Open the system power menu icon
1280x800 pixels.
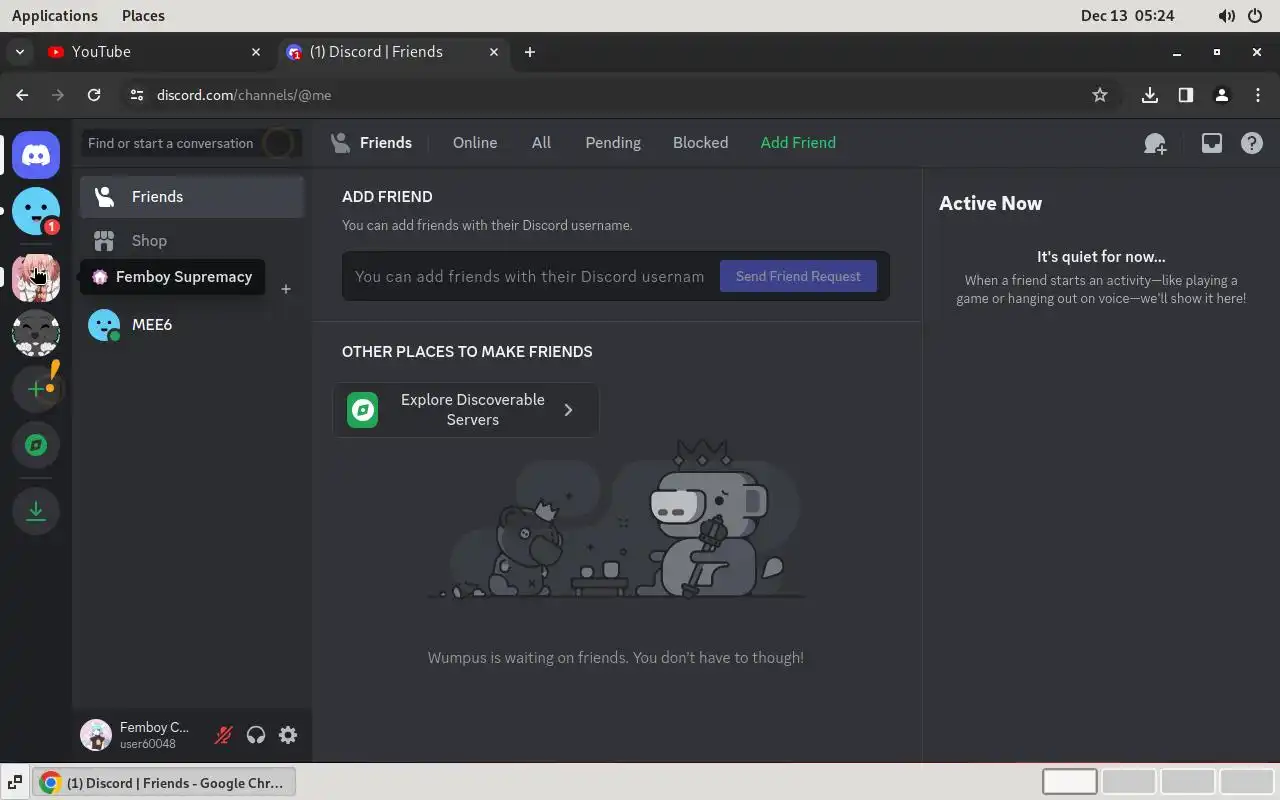click(1255, 16)
